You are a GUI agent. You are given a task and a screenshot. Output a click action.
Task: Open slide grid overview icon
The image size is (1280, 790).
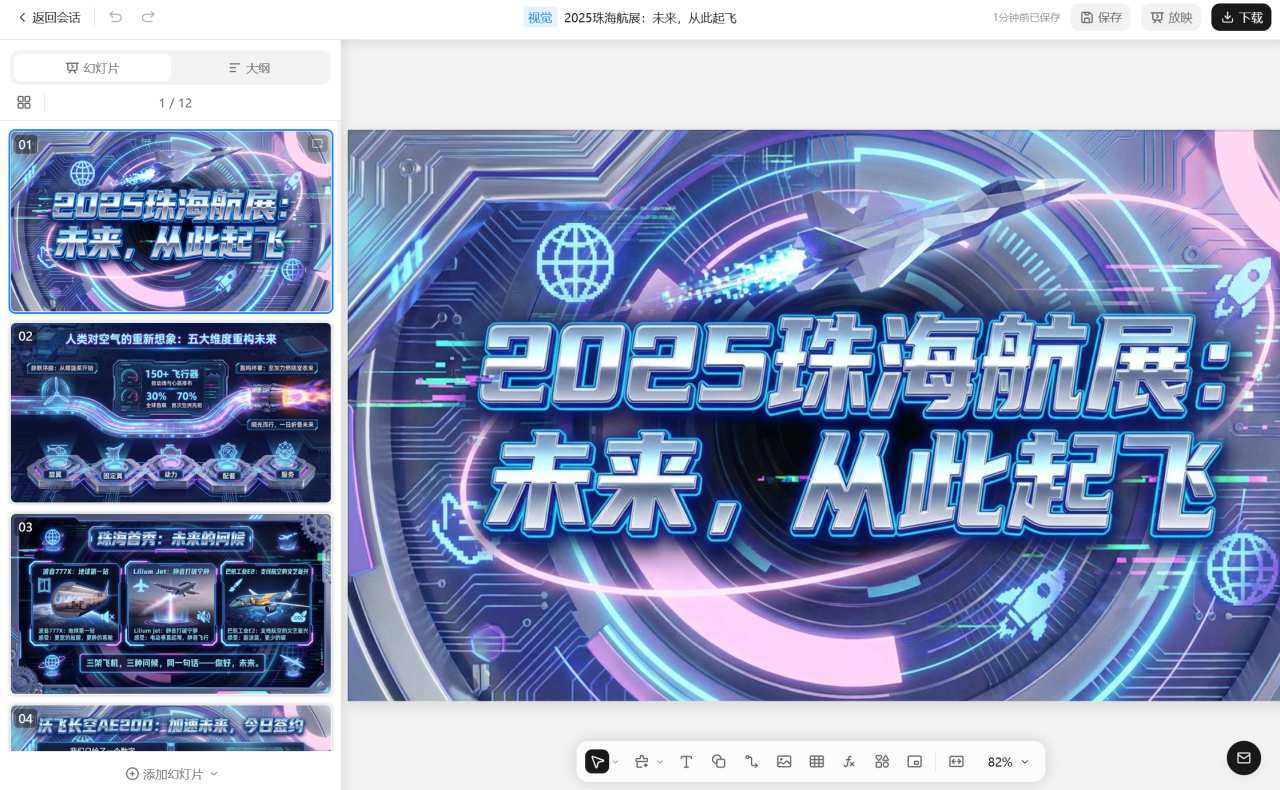(24, 102)
